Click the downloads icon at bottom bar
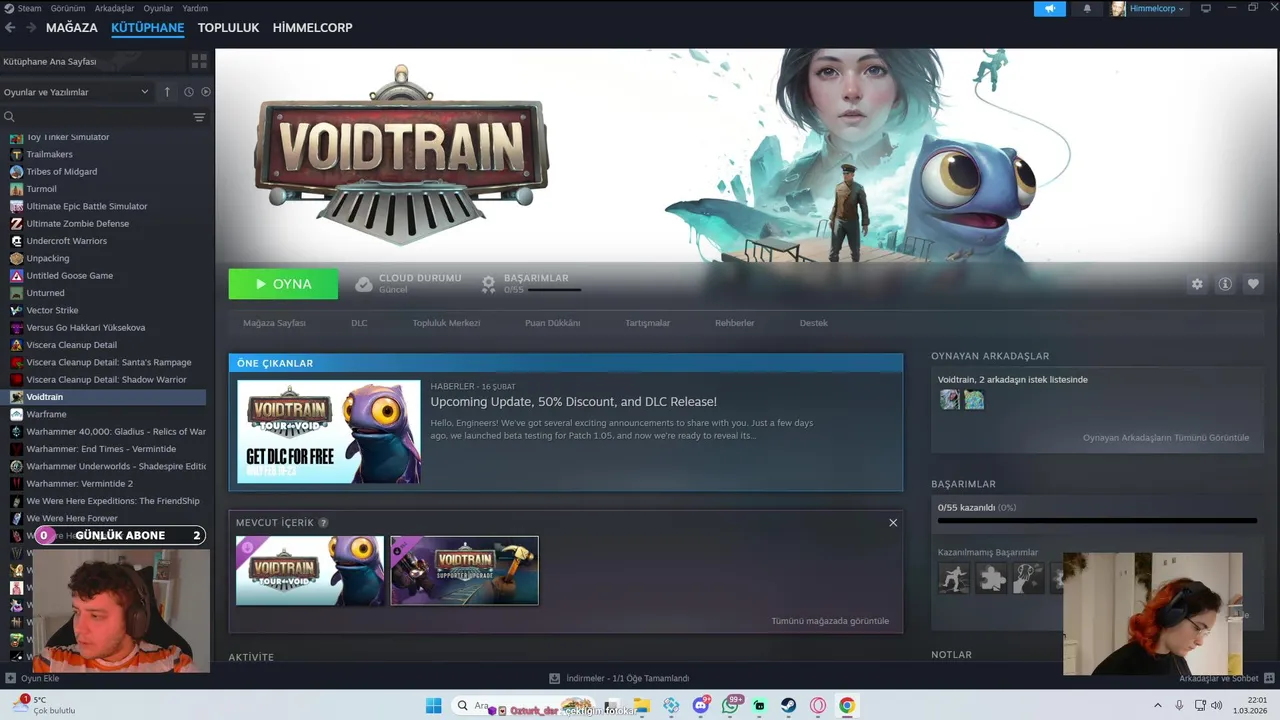The width and height of the screenshot is (1280, 720). pyautogui.click(x=555, y=678)
